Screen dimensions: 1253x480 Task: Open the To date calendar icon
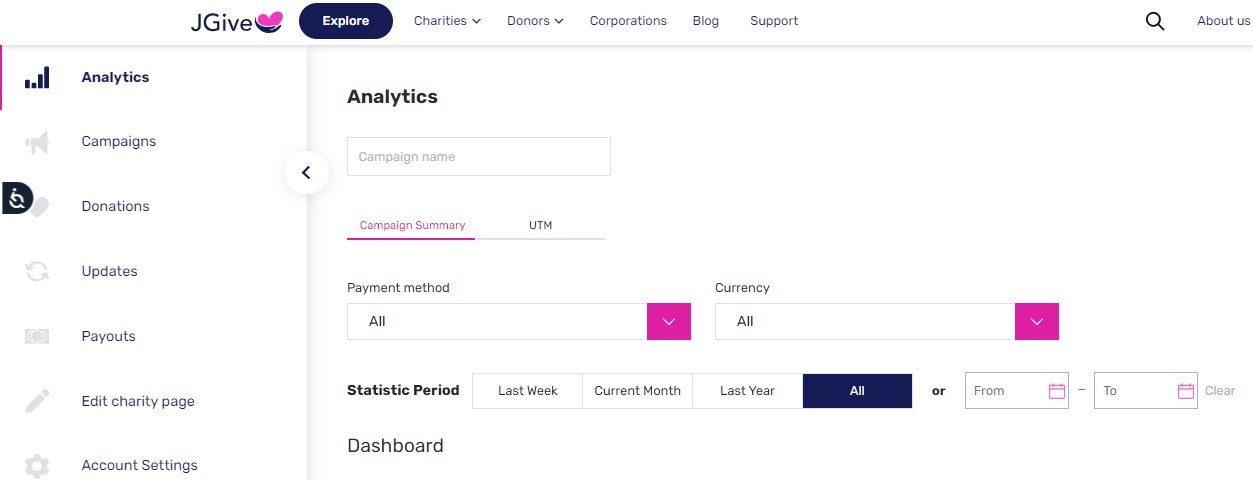point(1186,391)
